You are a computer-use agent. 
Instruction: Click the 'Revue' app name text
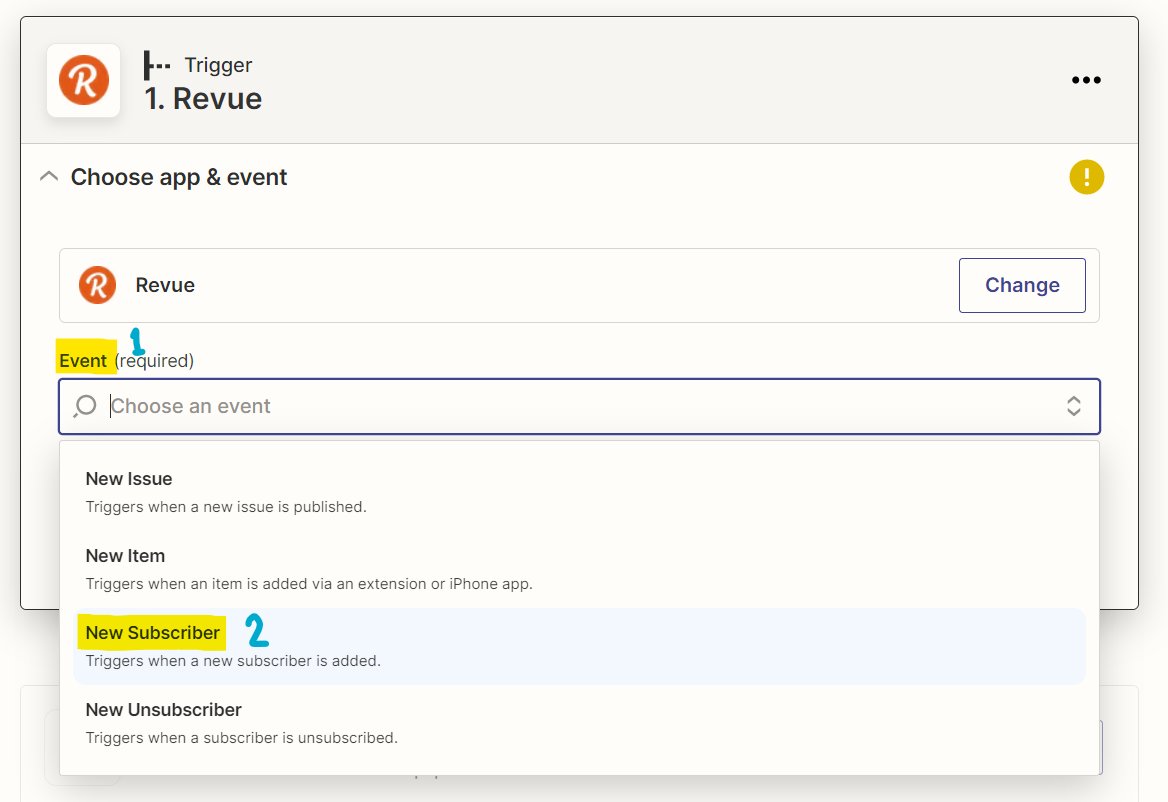(x=165, y=285)
